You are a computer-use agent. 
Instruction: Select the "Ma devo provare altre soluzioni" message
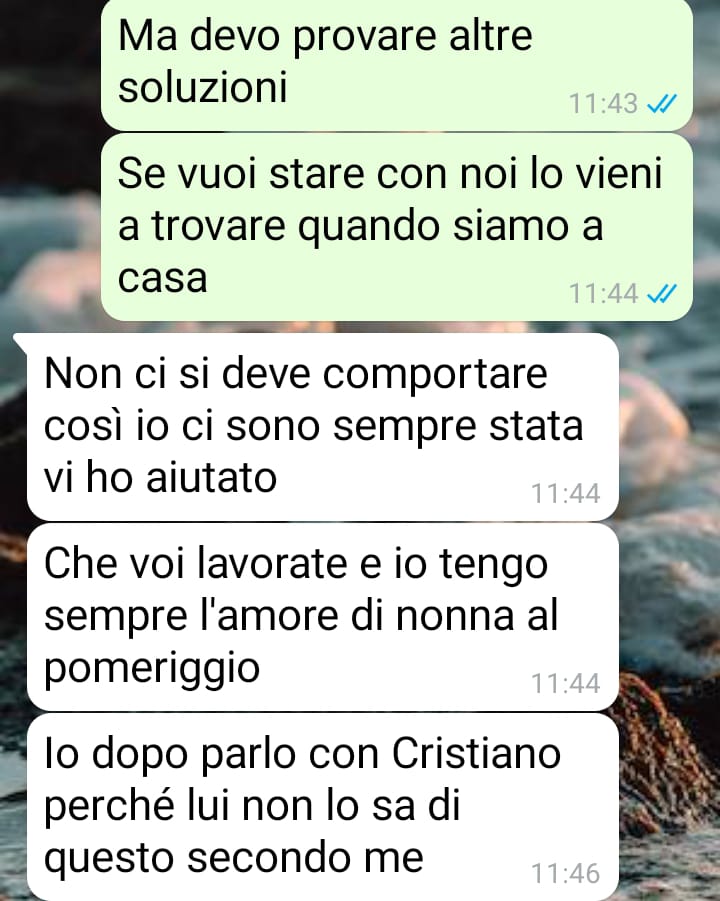click(396, 64)
